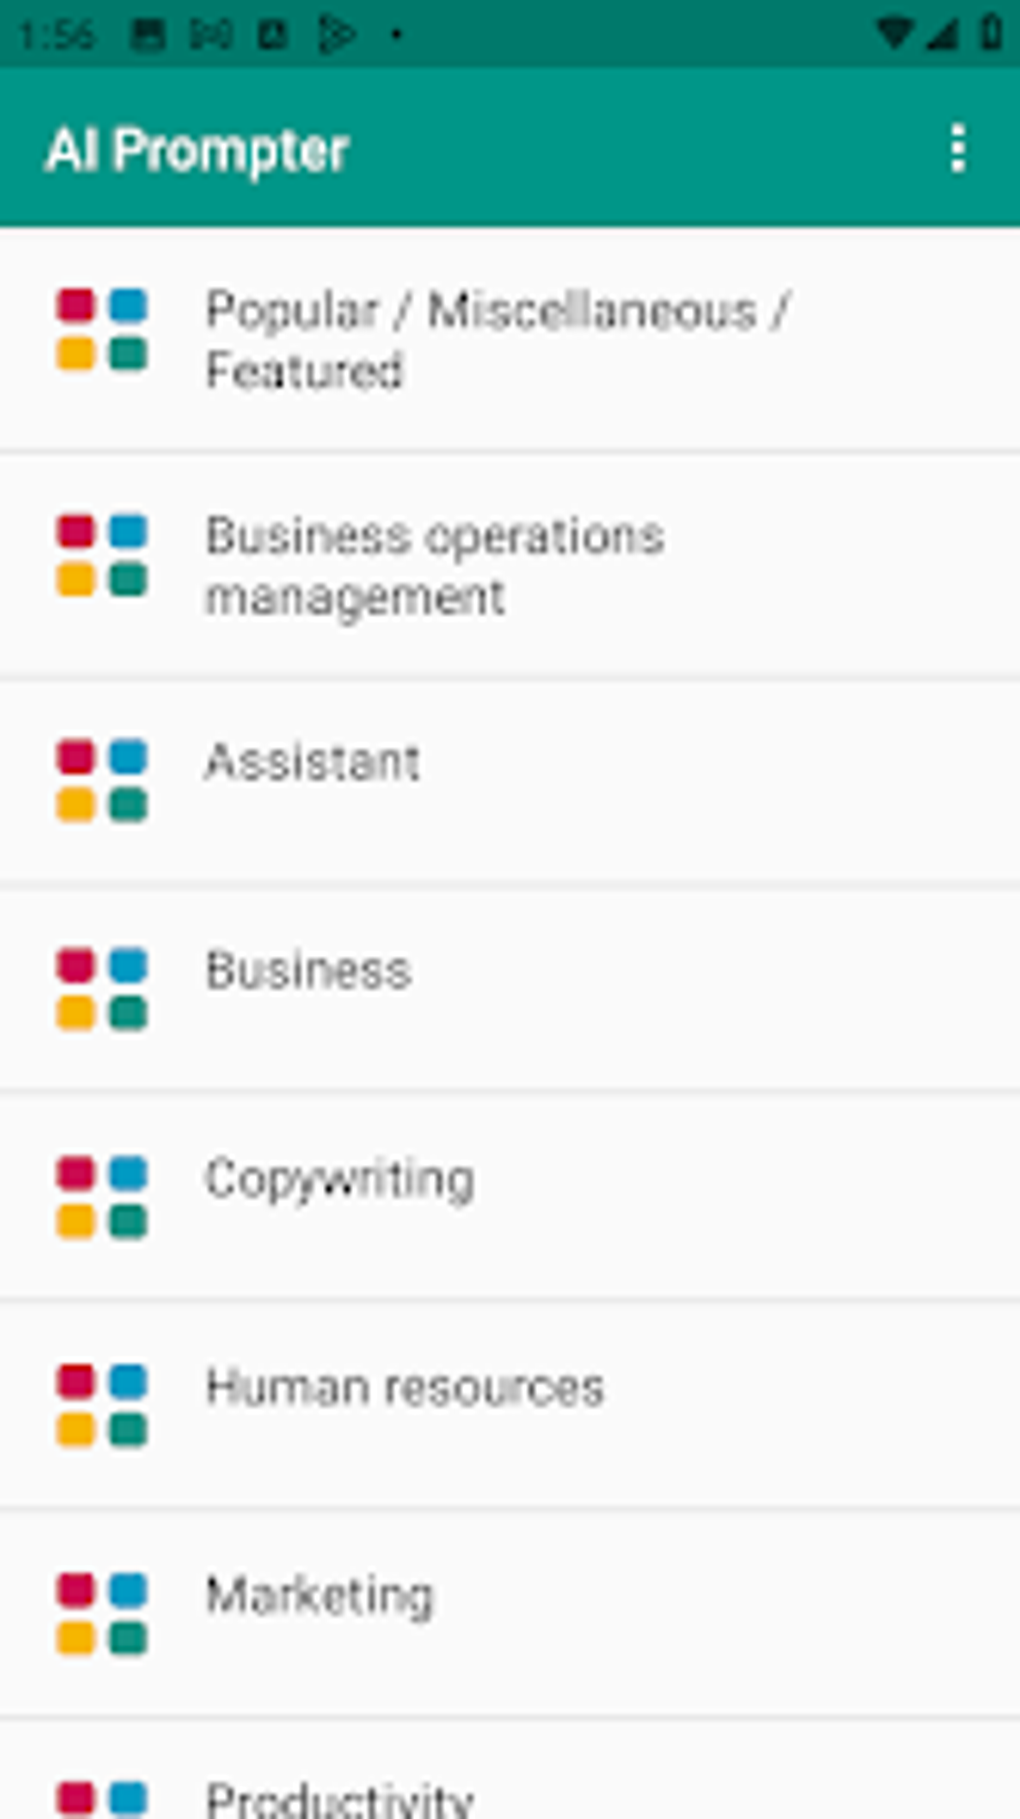1020x1819 pixels.
Task: Select the Marketing category
Action: click(319, 1596)
